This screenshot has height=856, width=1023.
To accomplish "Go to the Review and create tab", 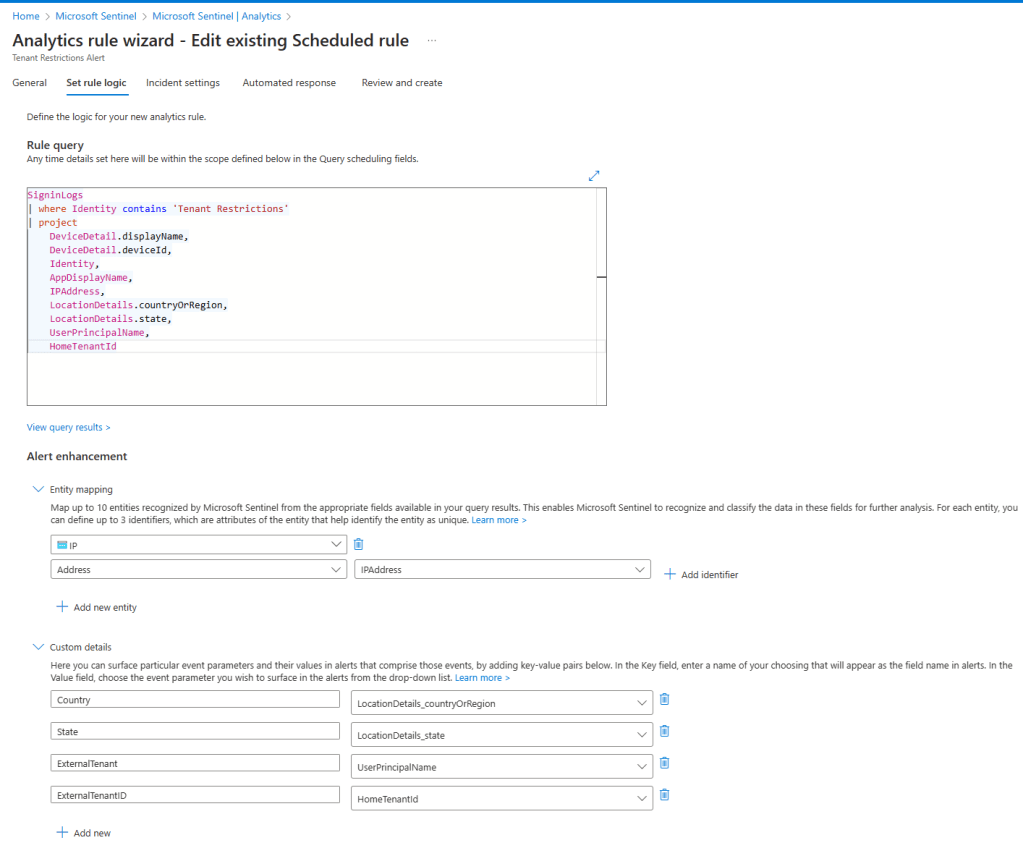I will (402, 83).
